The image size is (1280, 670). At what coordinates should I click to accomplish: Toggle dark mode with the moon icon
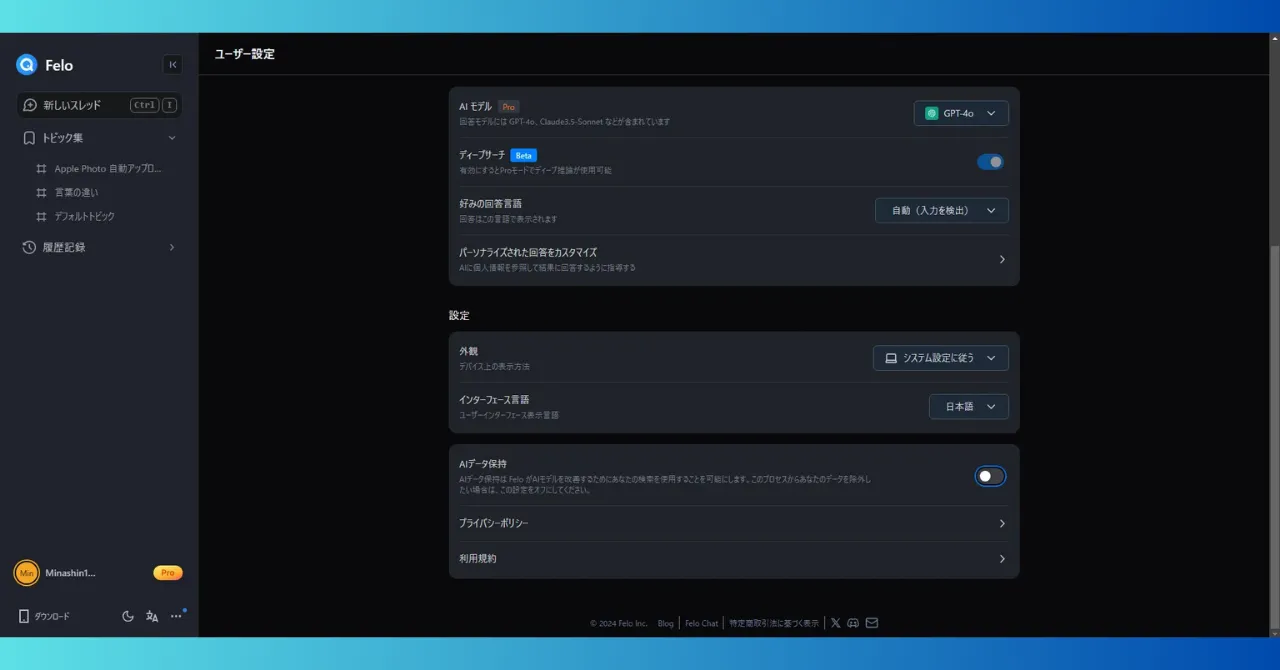(x=128, y=617)
